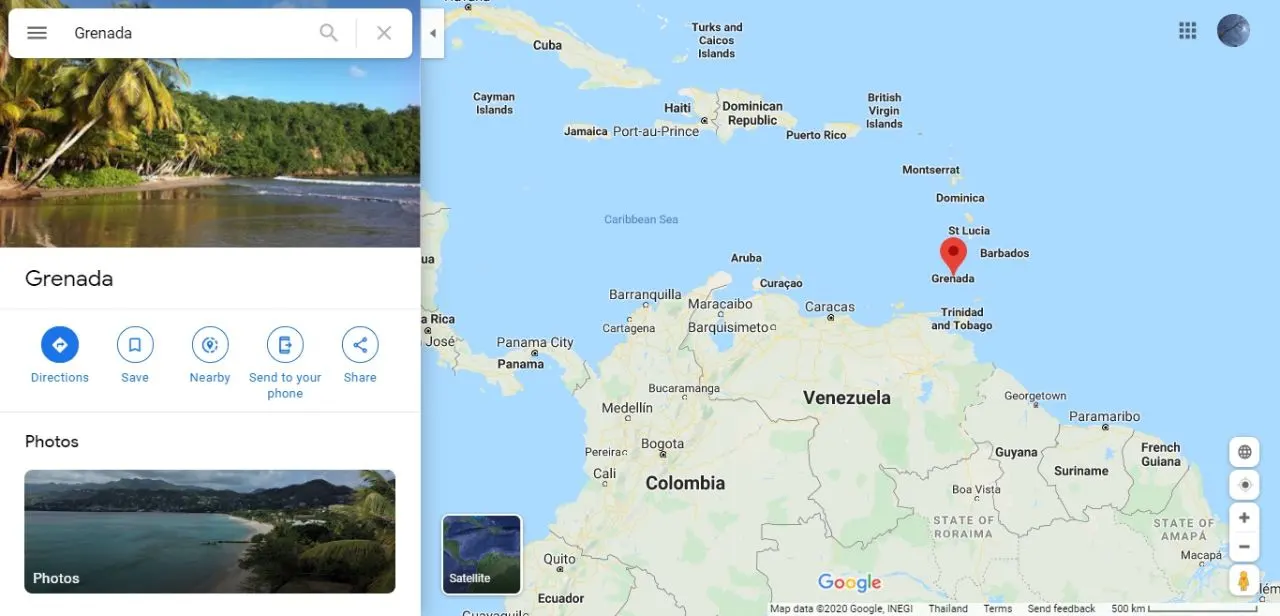Show your current location

(1245, 485)
